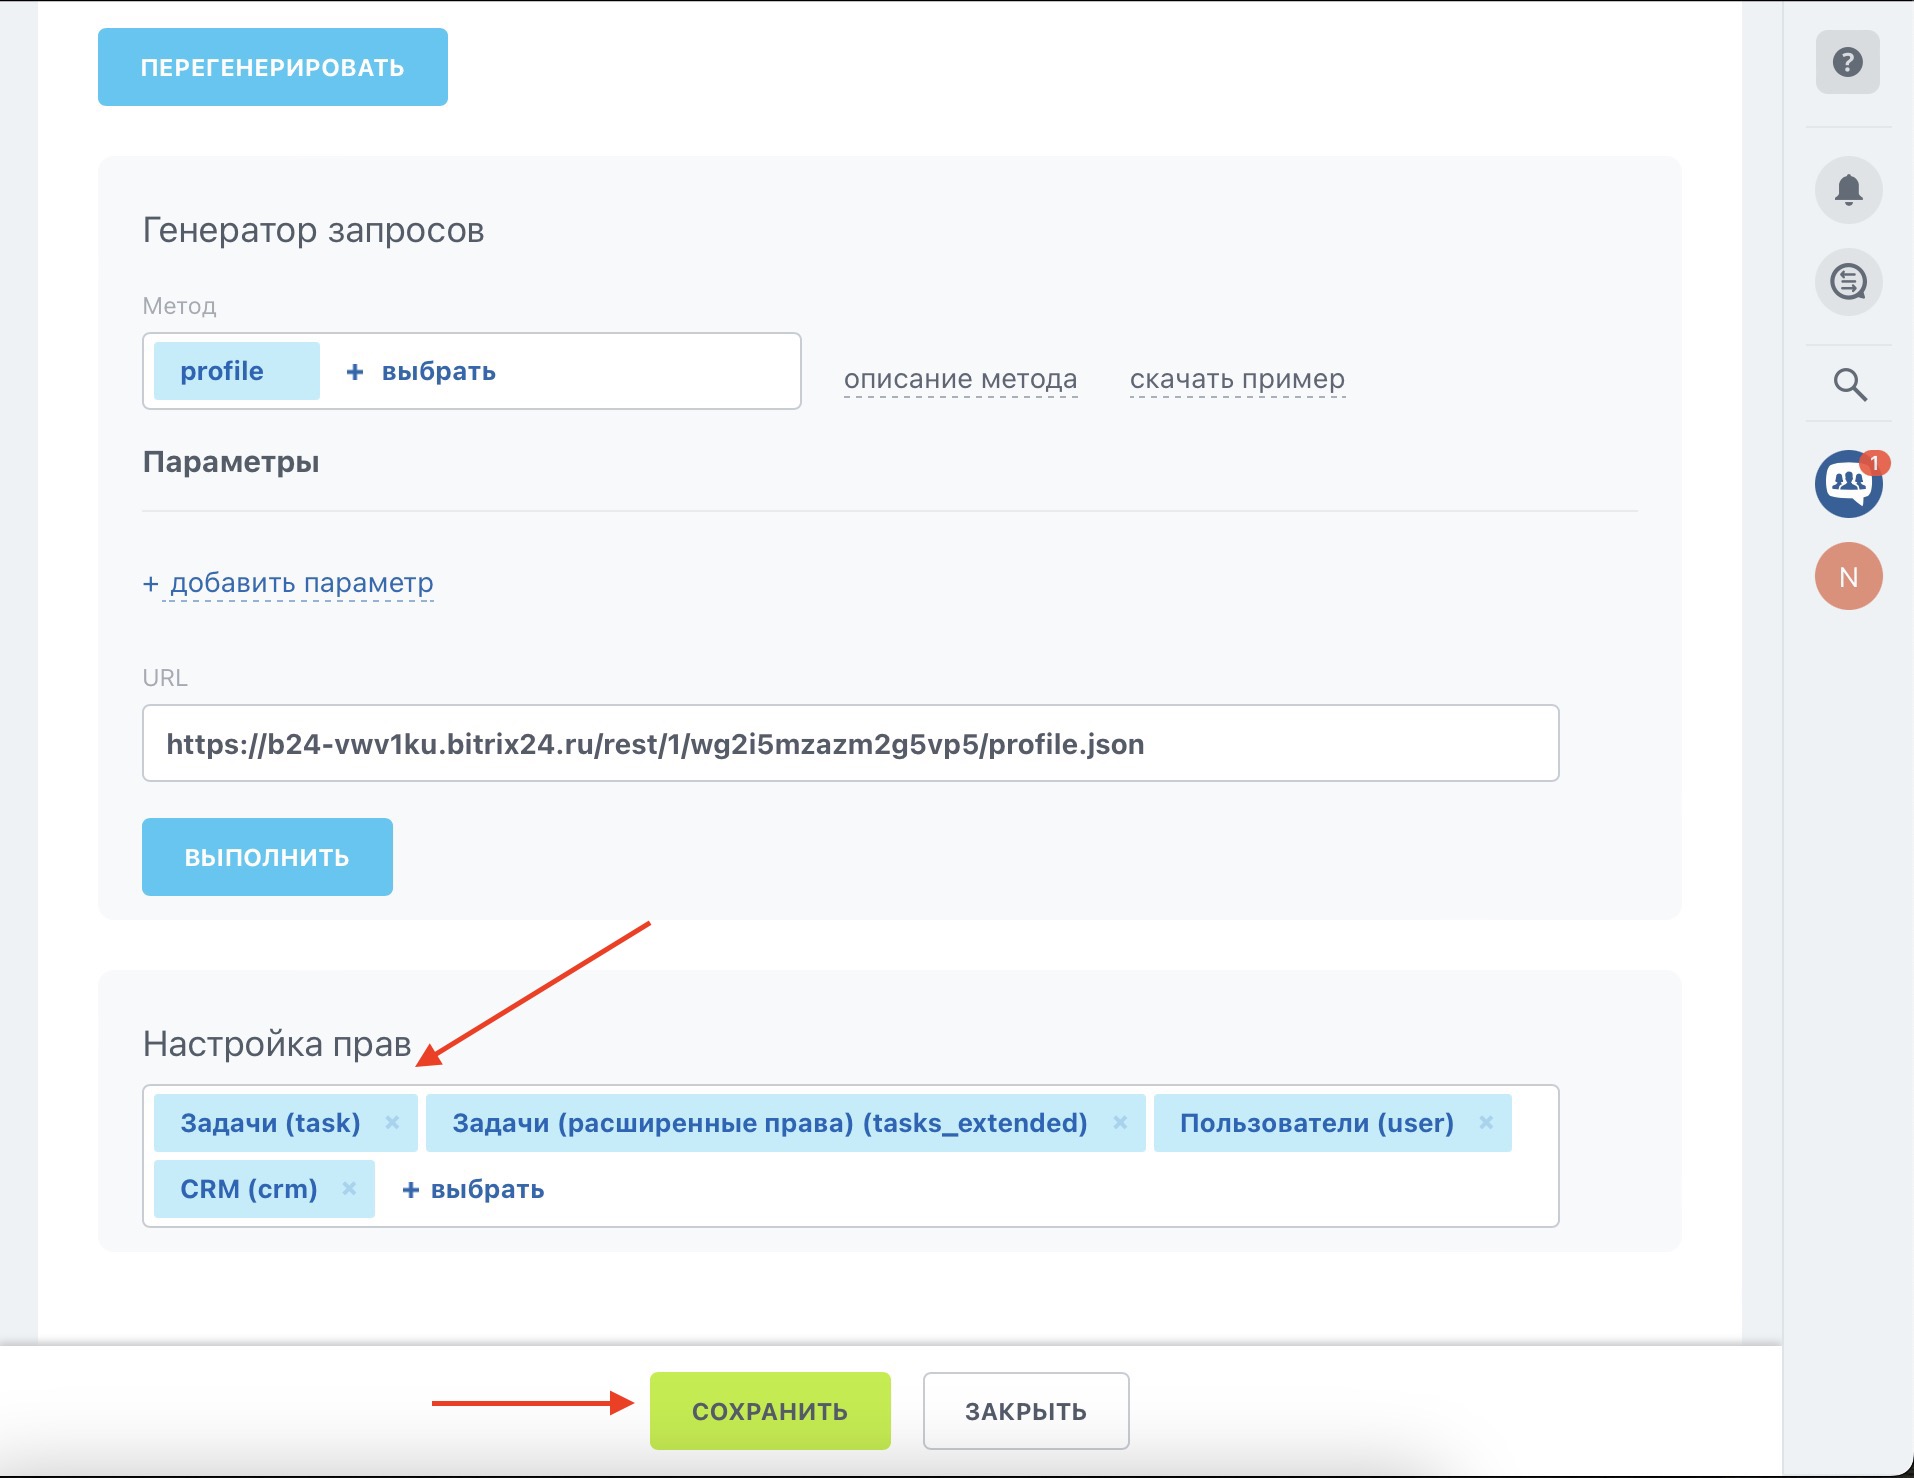
Task: Open the описание метода link
Action: pyautogui.click(x=961, y=379)
